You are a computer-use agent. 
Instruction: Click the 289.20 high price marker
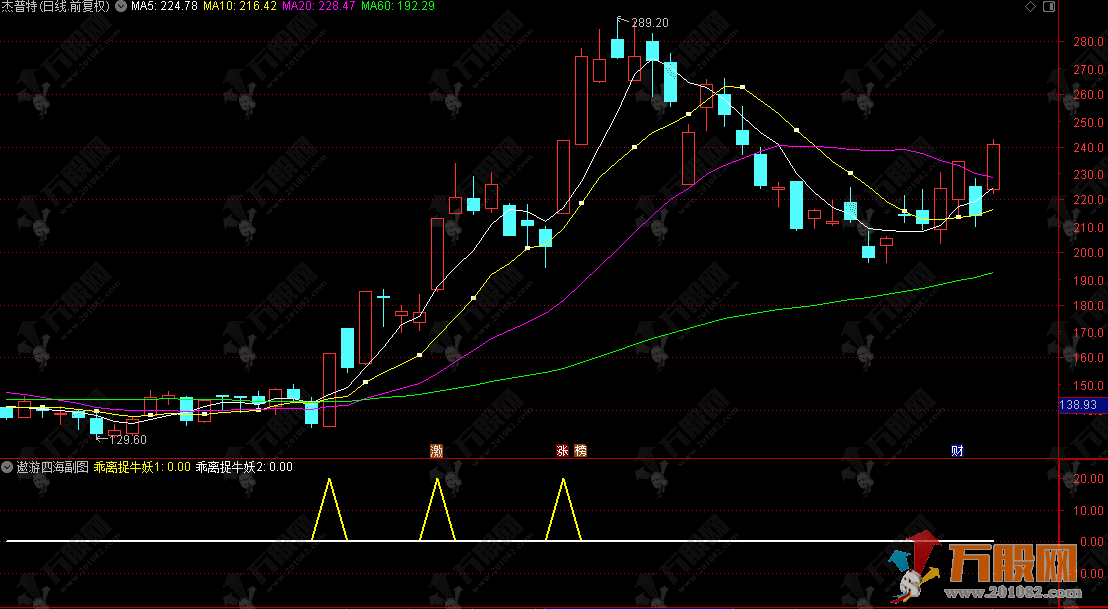click(650, 22)
